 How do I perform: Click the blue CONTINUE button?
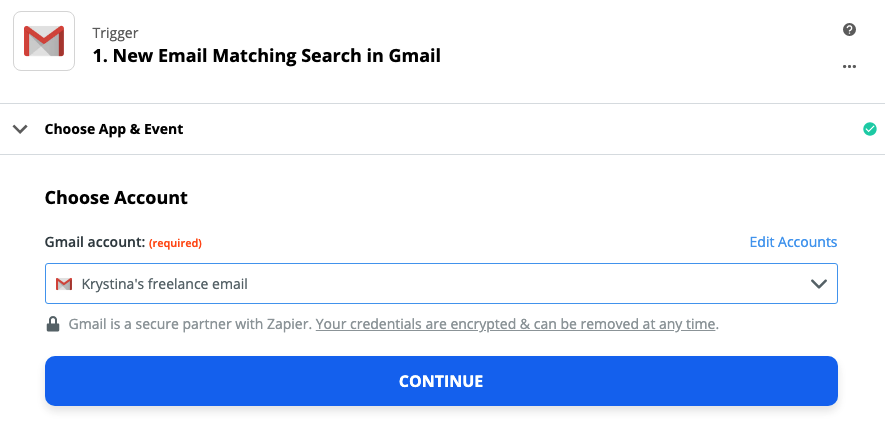point(441,381)
